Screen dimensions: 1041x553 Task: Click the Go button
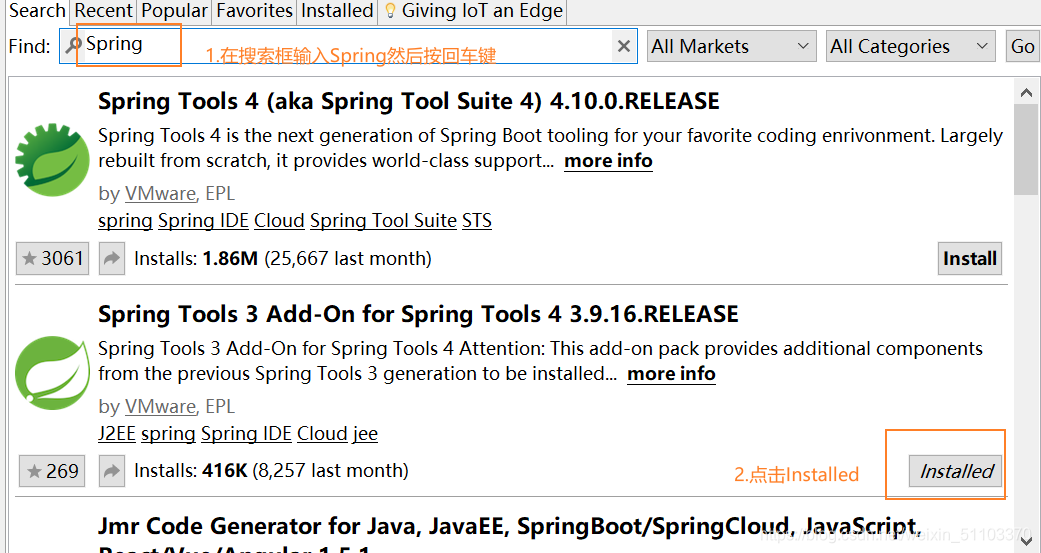point(1022,46)
